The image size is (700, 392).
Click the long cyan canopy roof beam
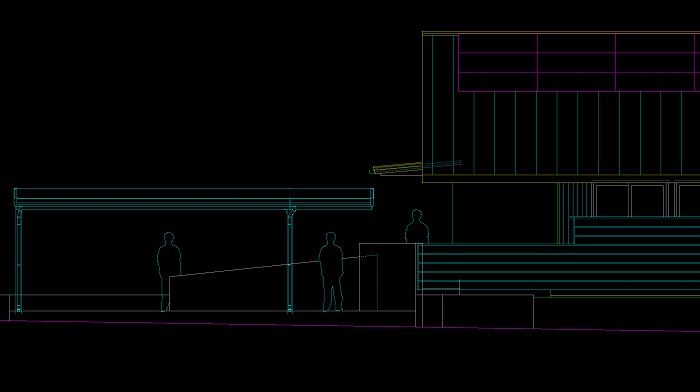click(194, 199)
